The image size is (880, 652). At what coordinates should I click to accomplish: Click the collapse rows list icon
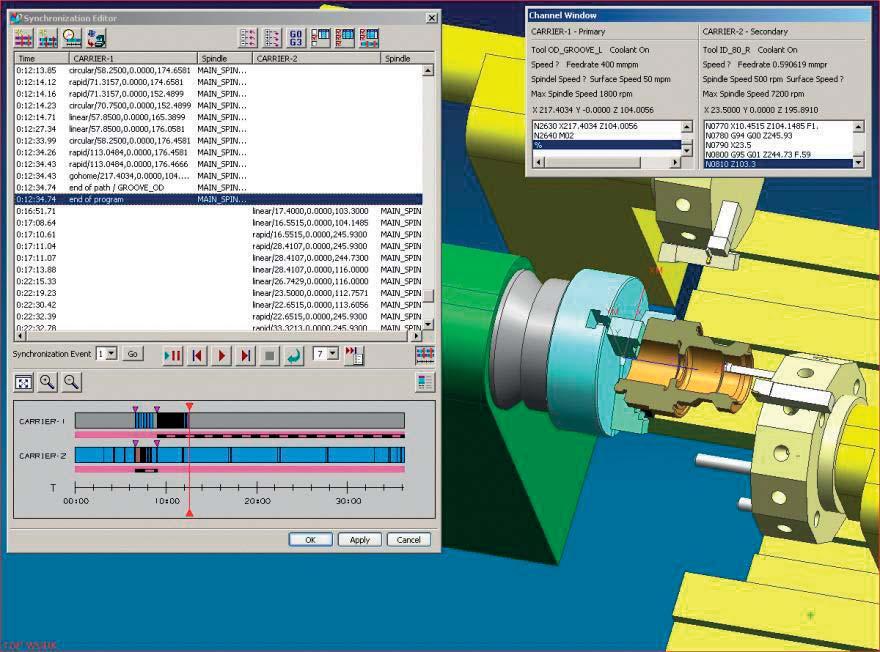pyautogui.click(x=248, y=38)
